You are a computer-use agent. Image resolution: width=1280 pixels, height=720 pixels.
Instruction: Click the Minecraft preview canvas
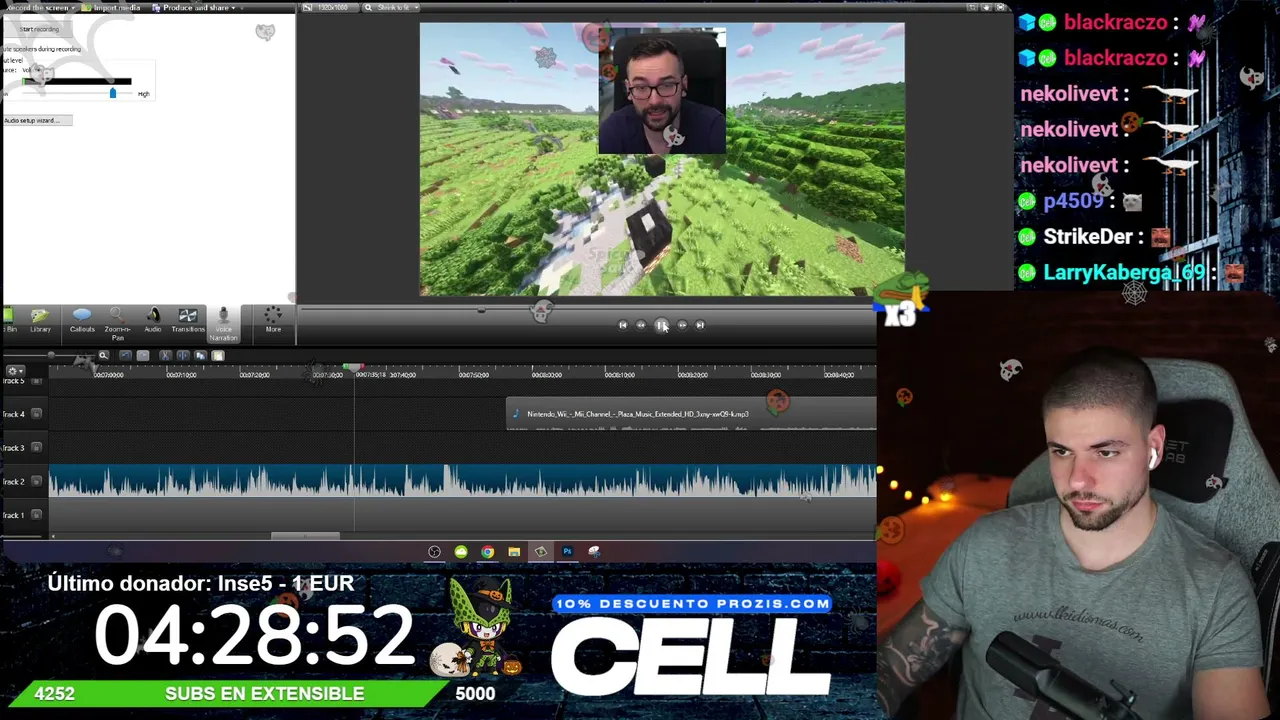coord(662,159)
